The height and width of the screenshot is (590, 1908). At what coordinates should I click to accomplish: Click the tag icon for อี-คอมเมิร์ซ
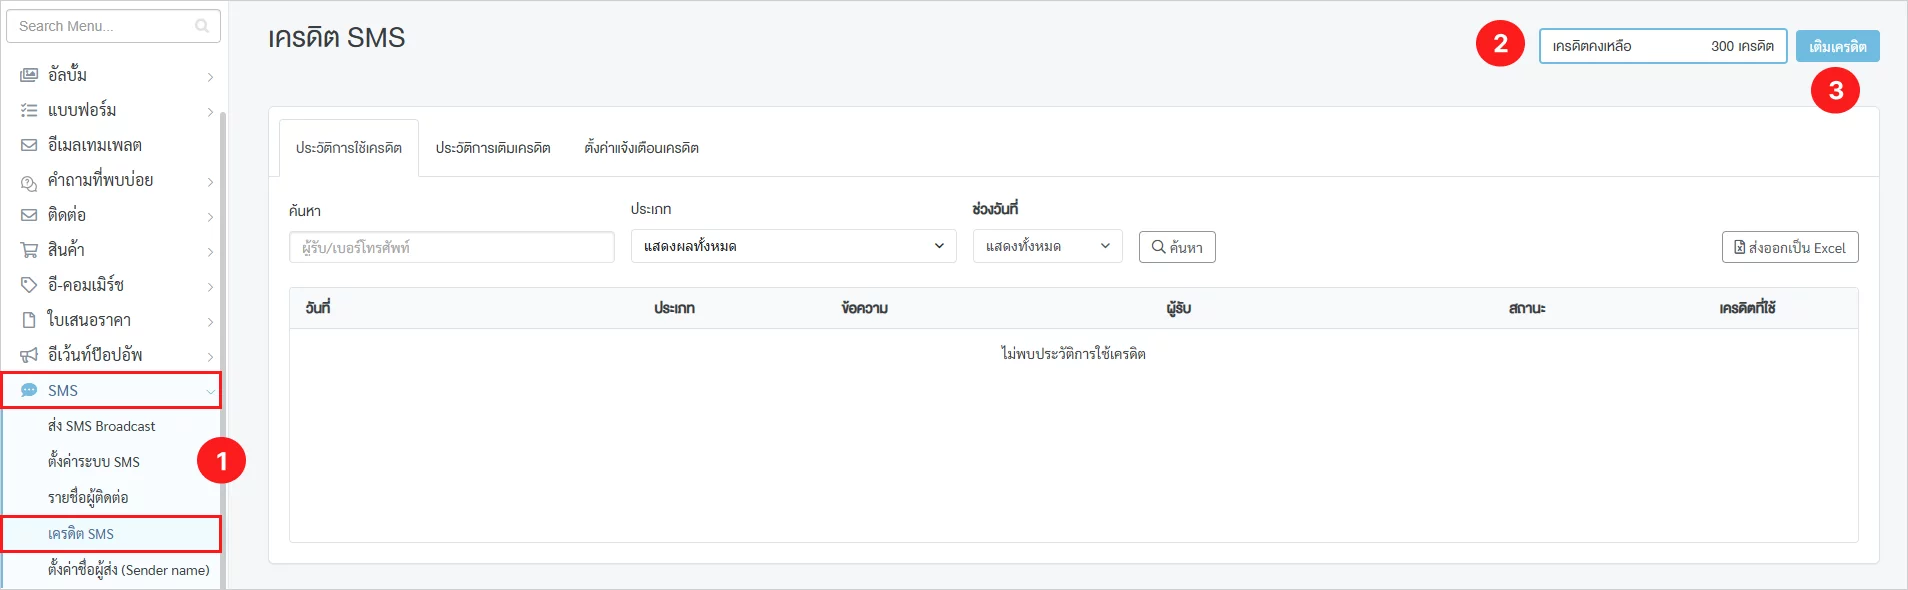pos(29,285)
